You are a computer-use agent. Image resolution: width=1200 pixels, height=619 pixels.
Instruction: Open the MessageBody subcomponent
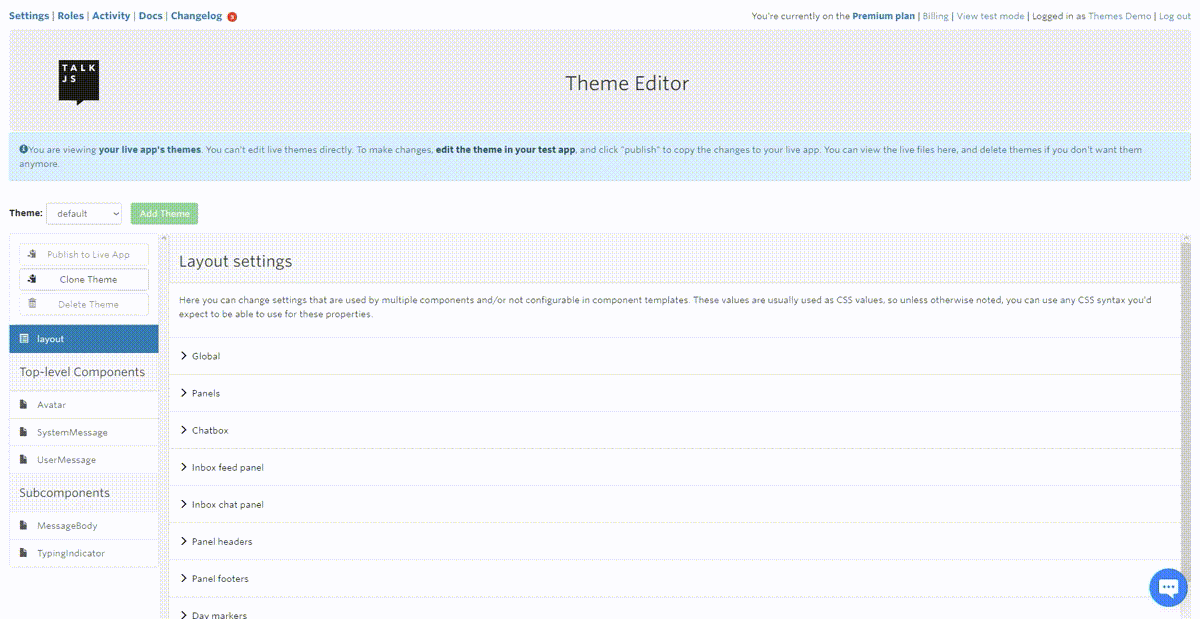pyautogui.click(x=84, y=525)
